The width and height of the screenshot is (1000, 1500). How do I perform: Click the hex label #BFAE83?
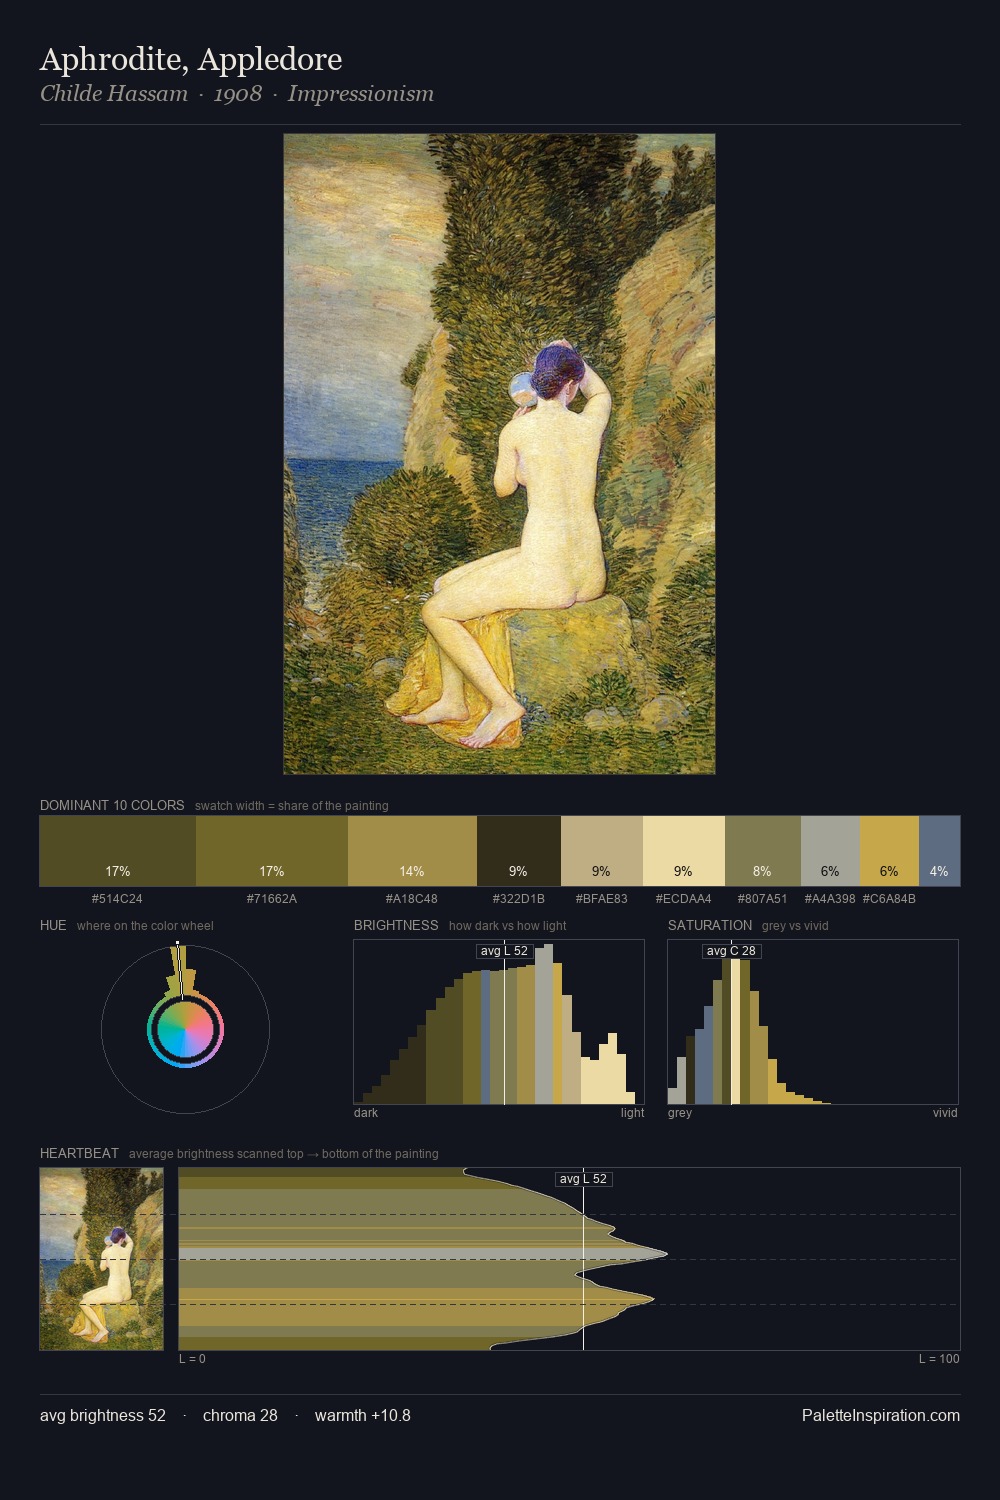coord(602,899)
